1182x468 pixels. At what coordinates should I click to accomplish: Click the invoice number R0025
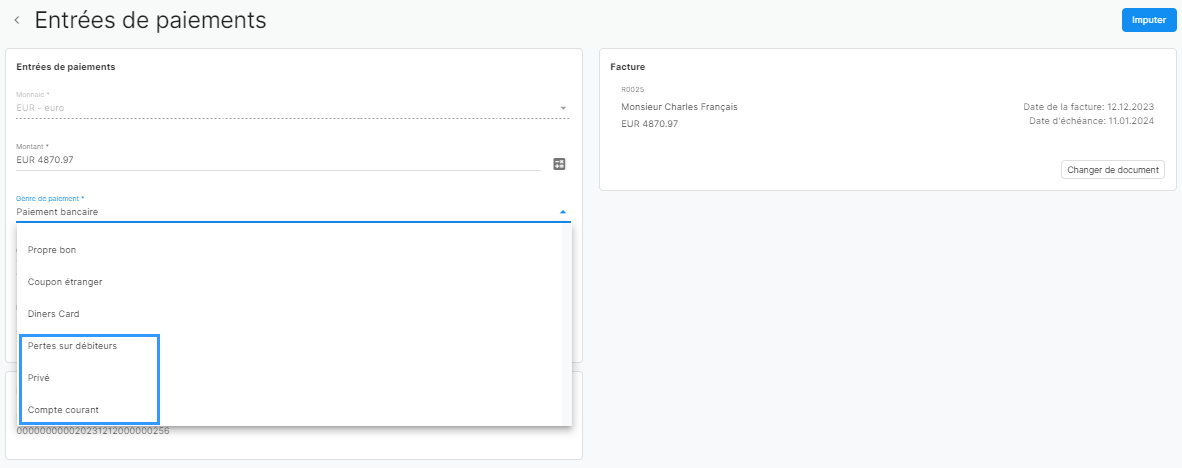[x=633, y=90]
